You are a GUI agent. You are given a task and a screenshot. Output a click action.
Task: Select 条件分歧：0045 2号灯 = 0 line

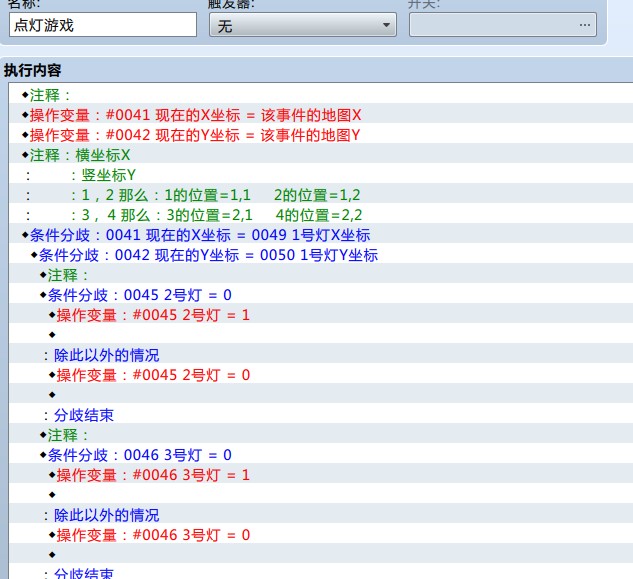(x=321, y=295)
